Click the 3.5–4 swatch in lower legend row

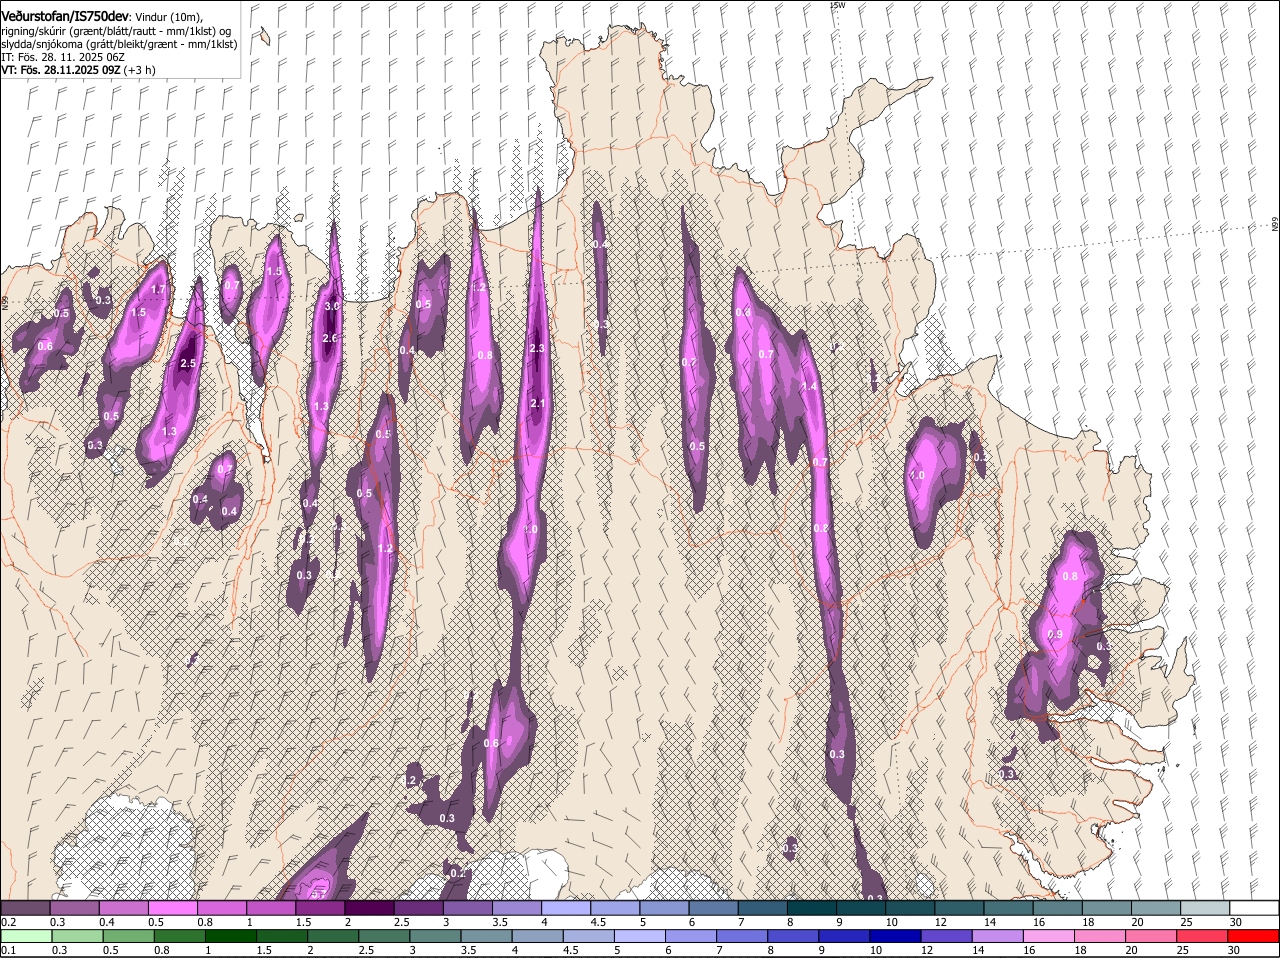(487, 936)
